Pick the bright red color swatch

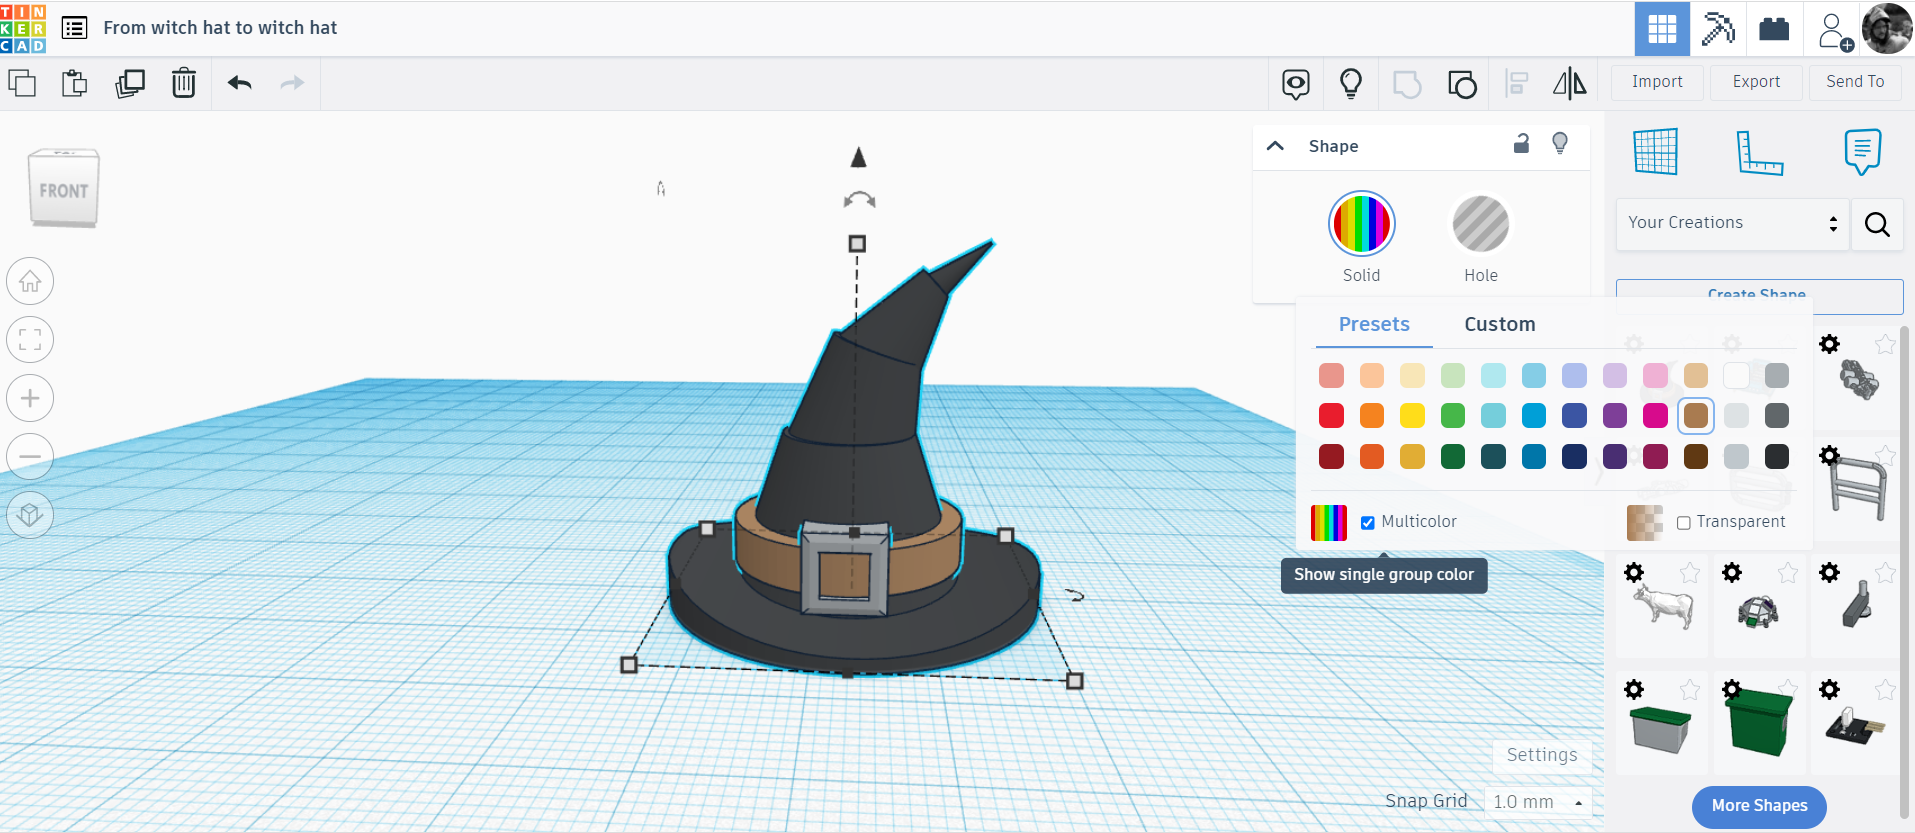coord(1331,416)
